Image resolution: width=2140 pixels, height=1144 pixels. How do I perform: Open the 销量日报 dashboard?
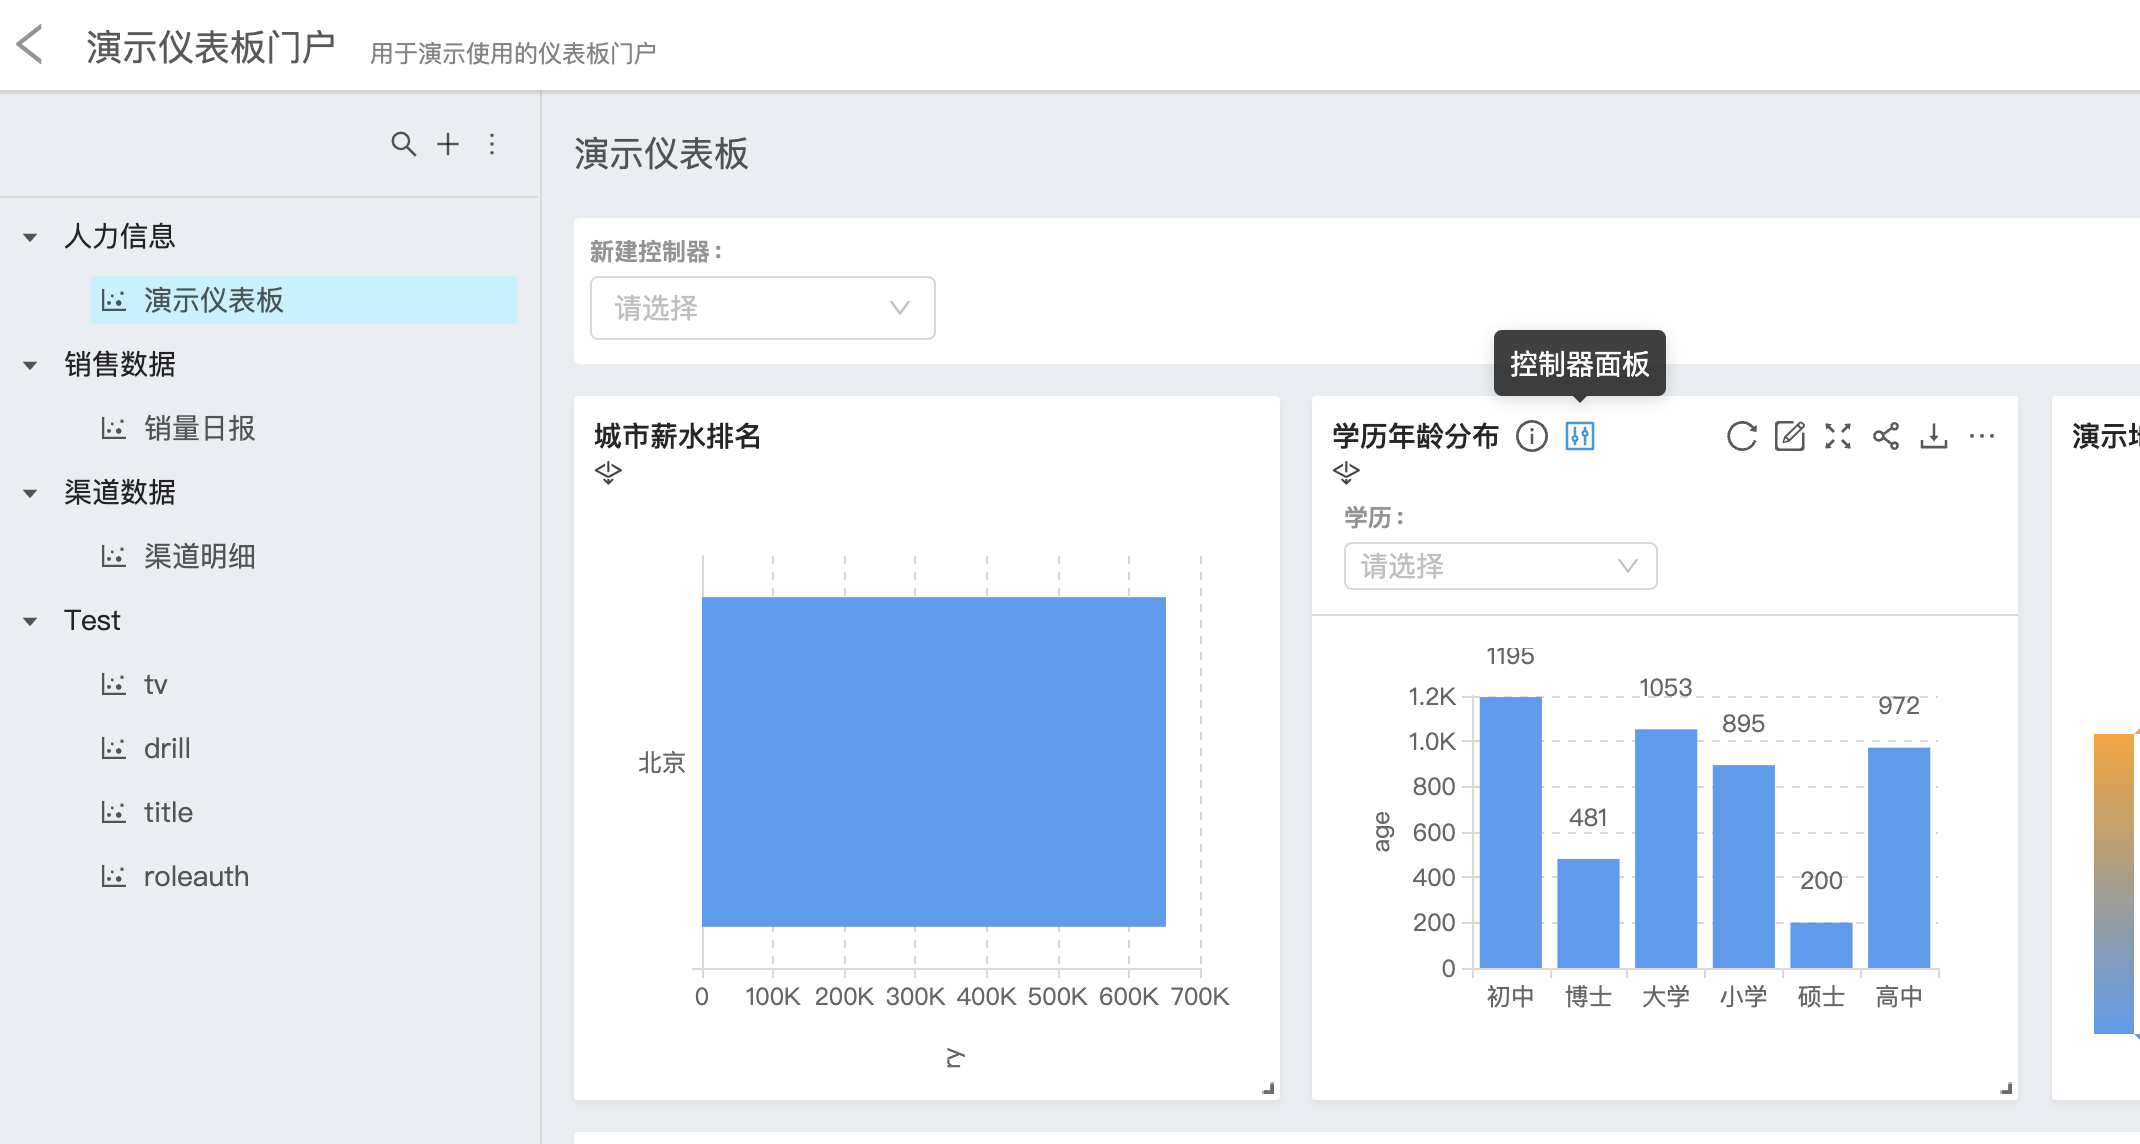coord(199,428)
